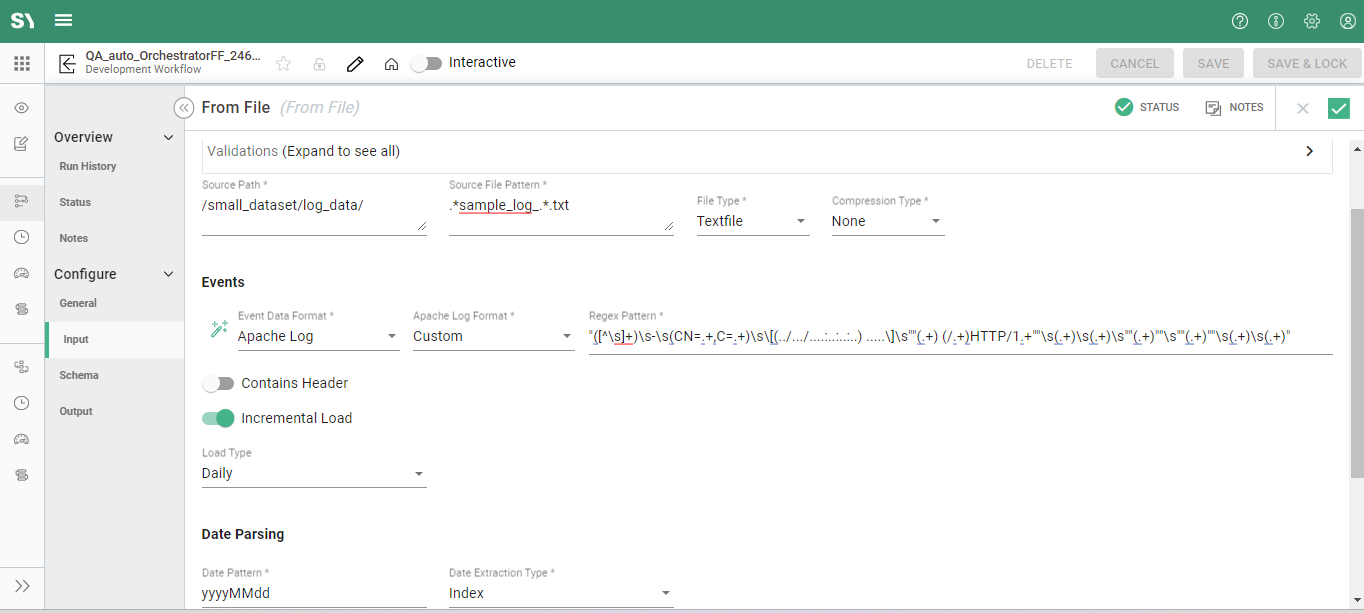Open the Load Type dropdown
Screen dimensions: 1364x613
click(x=314, y=474)
